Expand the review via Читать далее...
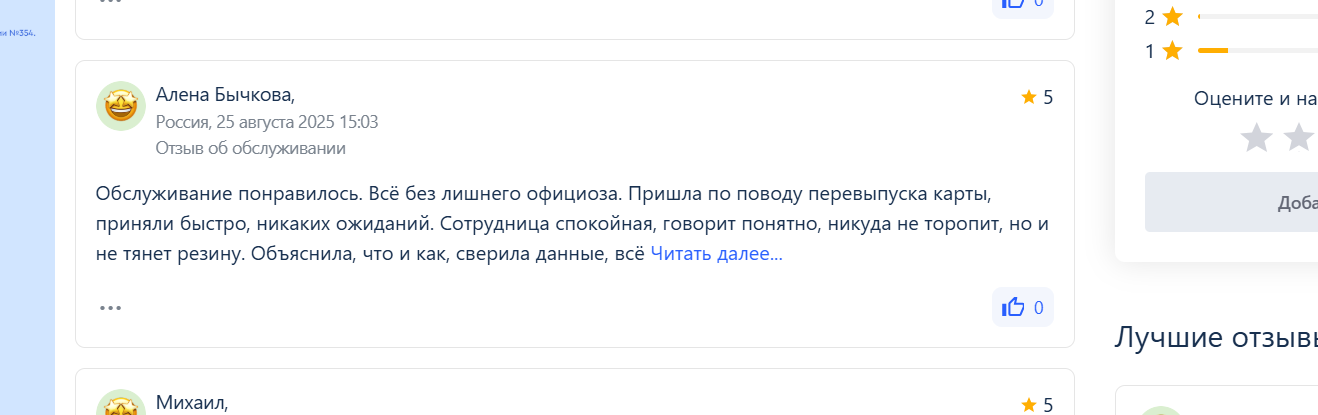The width and height of the screenshot is (1318, 415). point(716,254)
